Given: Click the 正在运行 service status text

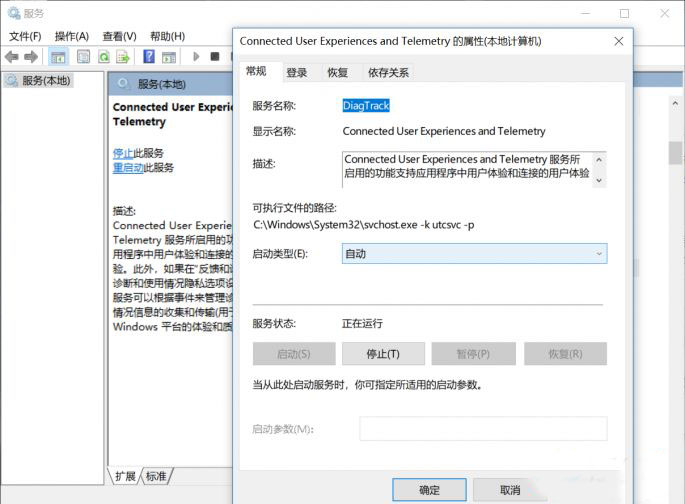Looking at the screenshot, I should pos(362,324).
